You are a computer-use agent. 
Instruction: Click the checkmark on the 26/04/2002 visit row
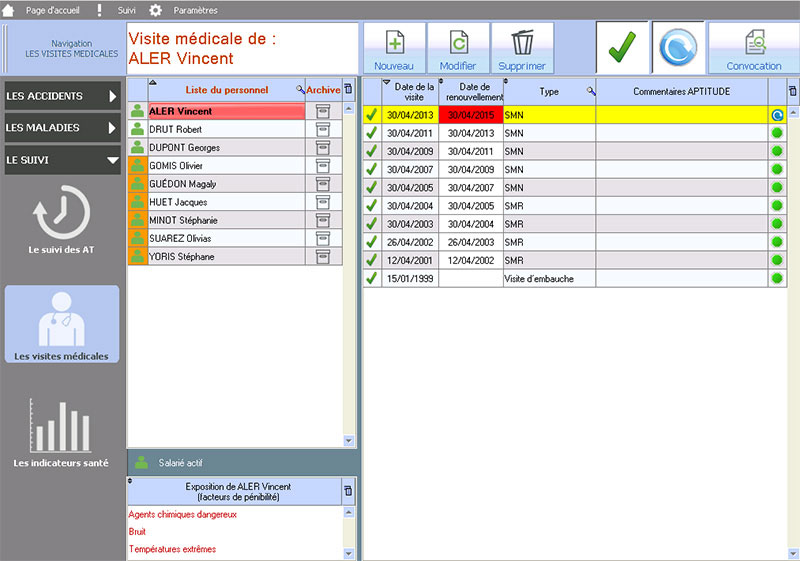coord(372,242)
